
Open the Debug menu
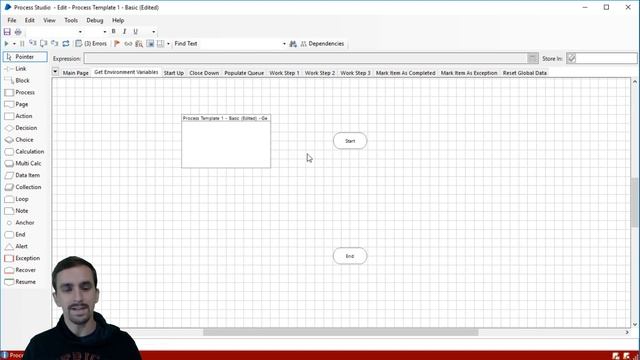pyautogui.click(x=95, y=20)
